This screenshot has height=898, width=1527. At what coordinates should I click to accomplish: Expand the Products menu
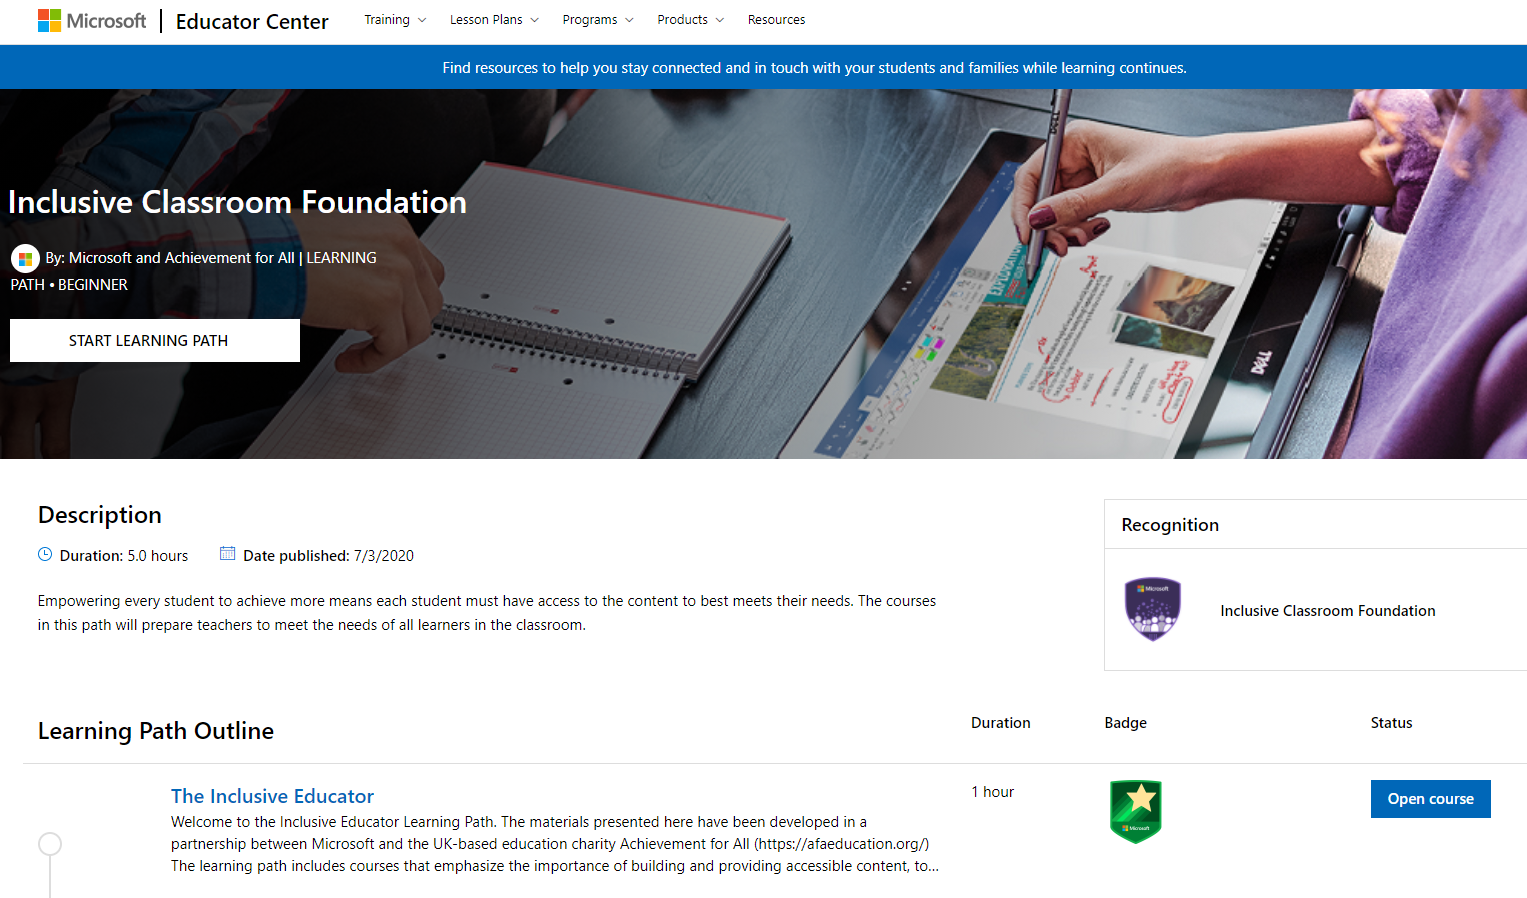coord(690,20)
